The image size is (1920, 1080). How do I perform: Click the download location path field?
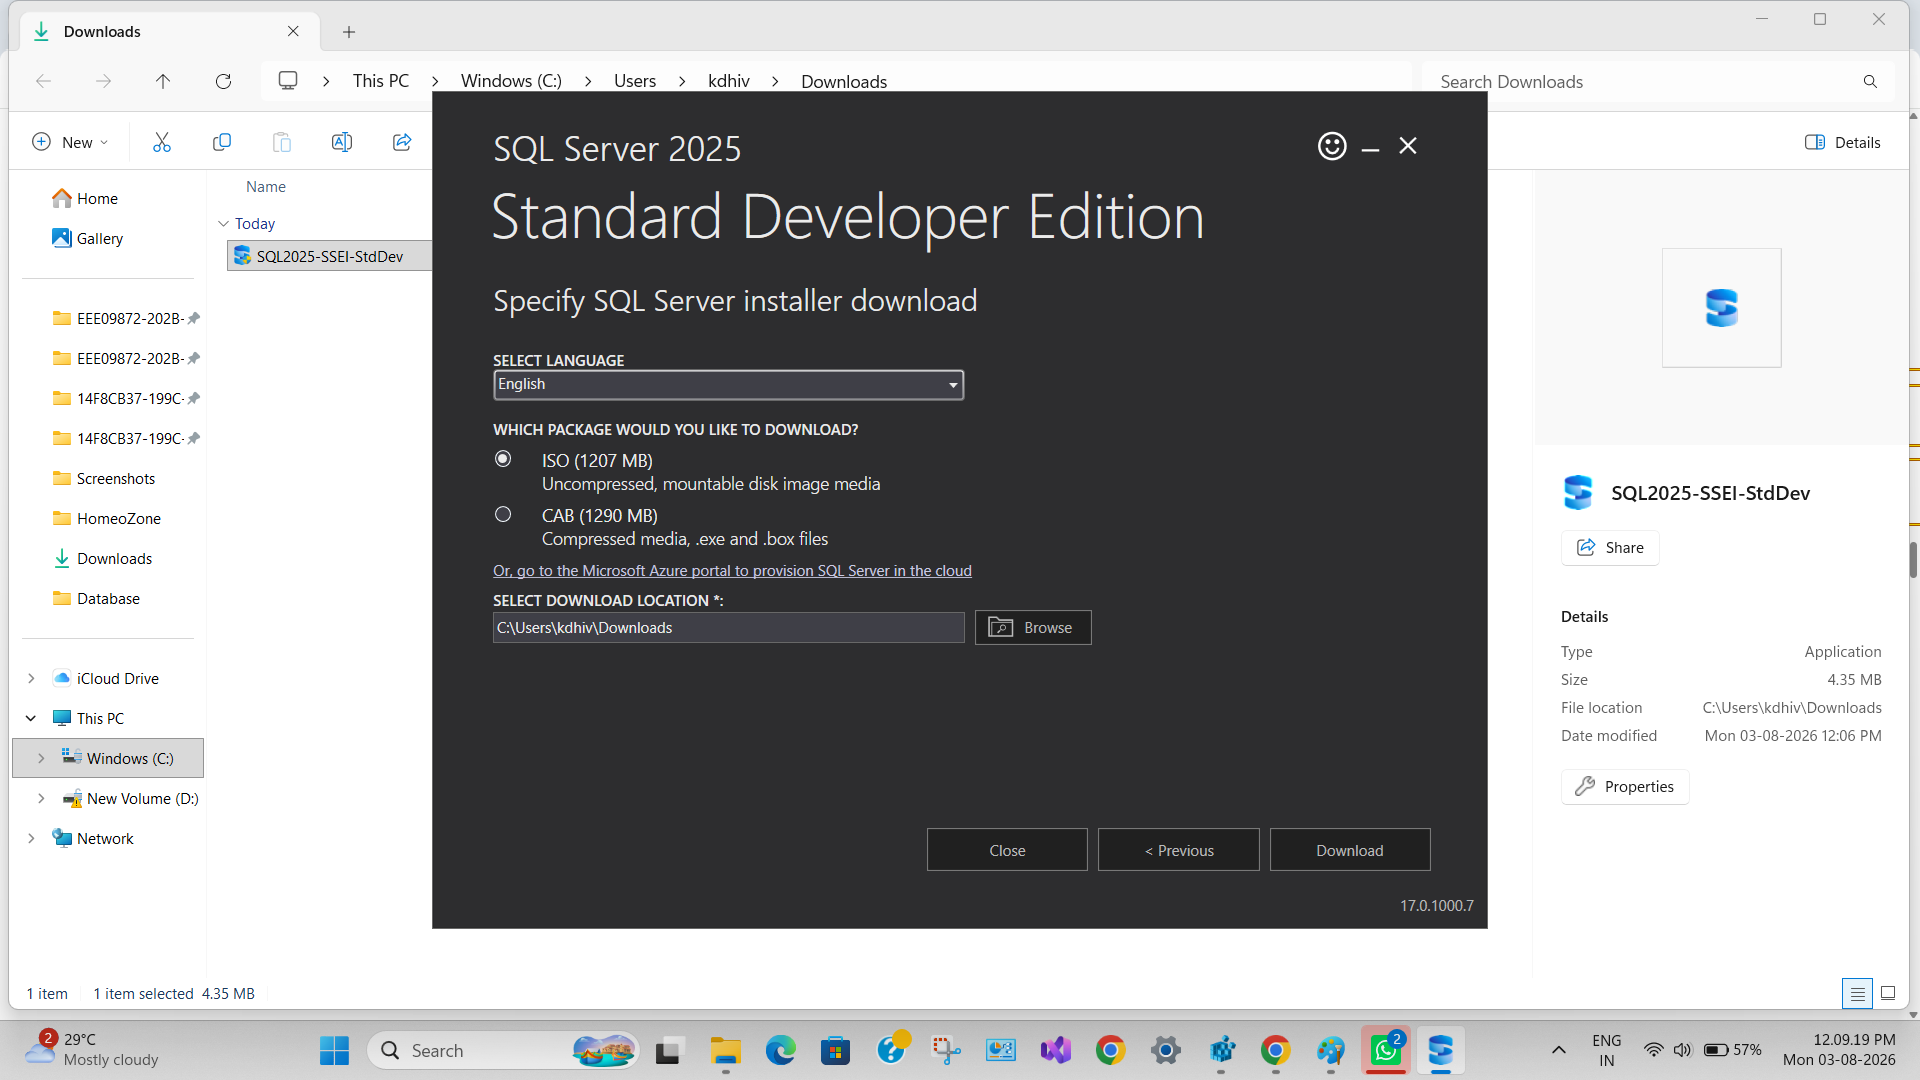[x=728, y=628]
